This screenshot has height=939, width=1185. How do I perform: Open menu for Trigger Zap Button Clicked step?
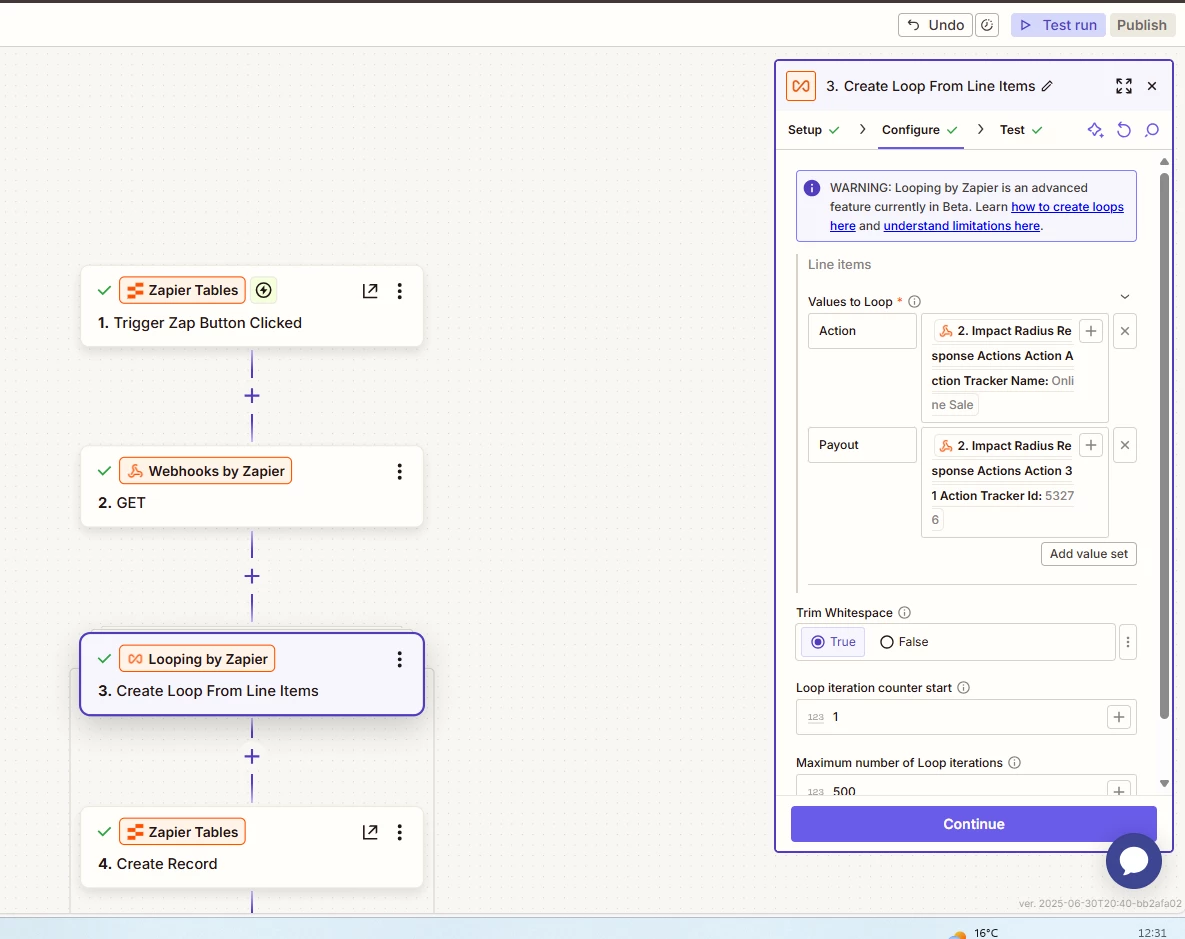pos(400,291)
